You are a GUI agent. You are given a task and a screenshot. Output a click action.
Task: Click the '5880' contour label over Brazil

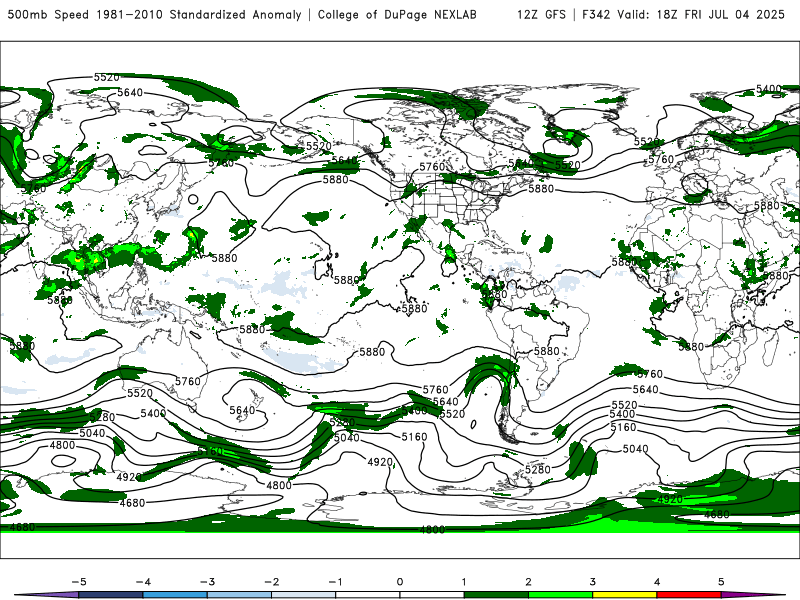tap(546, 351)
